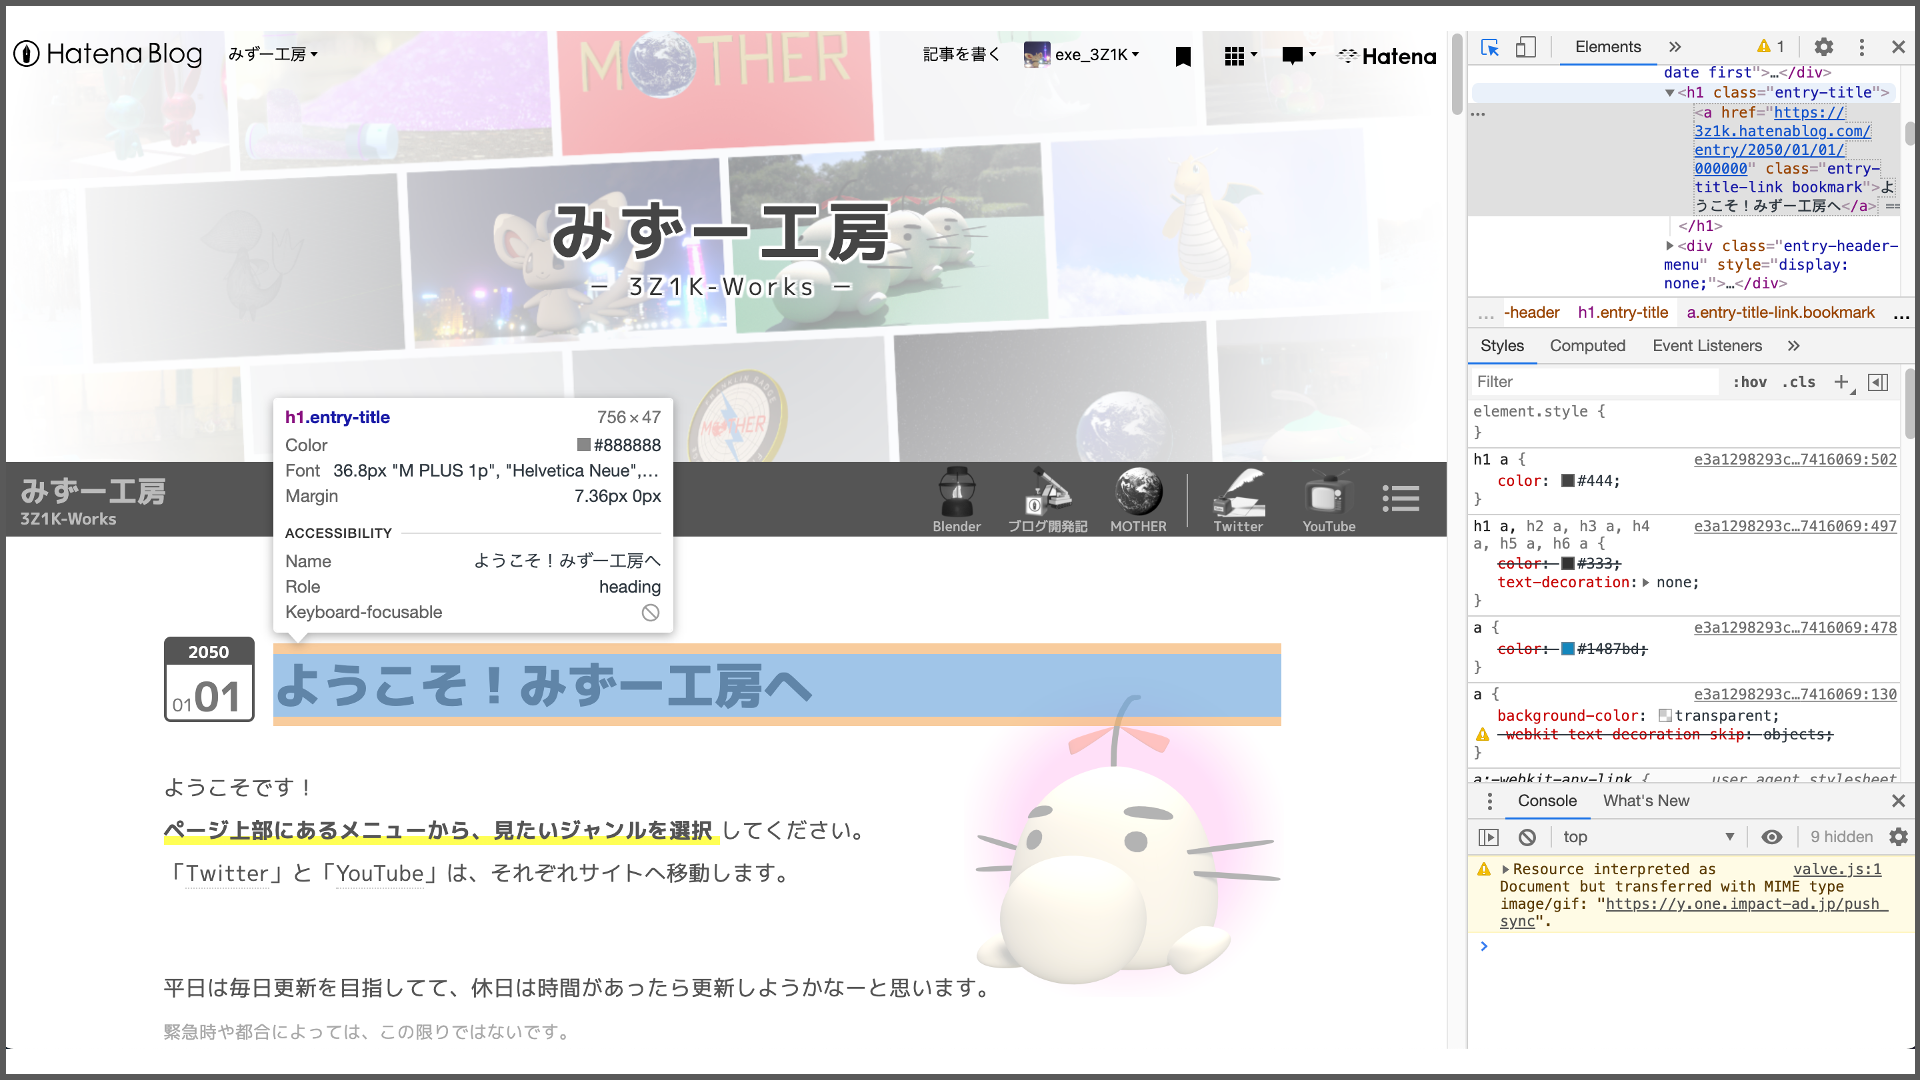Click the Hatena Blog logo
Viewport: 1920px width, 1080px height.
tap(108, 54)
